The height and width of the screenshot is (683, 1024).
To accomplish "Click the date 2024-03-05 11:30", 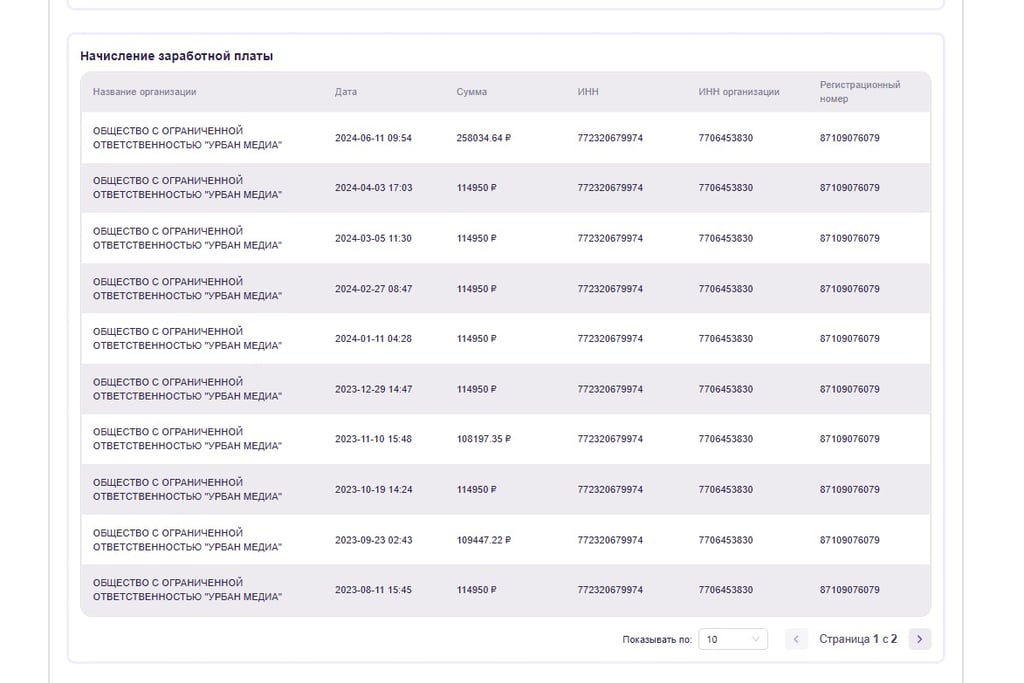I will pyautogui.click(x=374, y=238).
